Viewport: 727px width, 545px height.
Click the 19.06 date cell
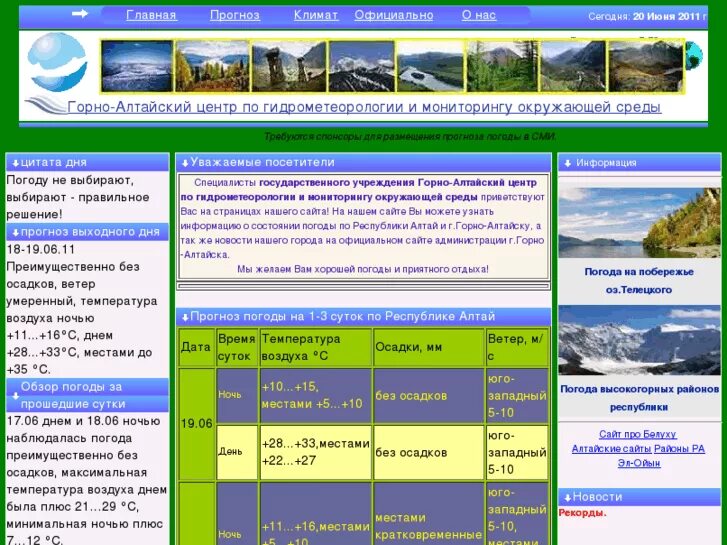click(x=197, y=424)
